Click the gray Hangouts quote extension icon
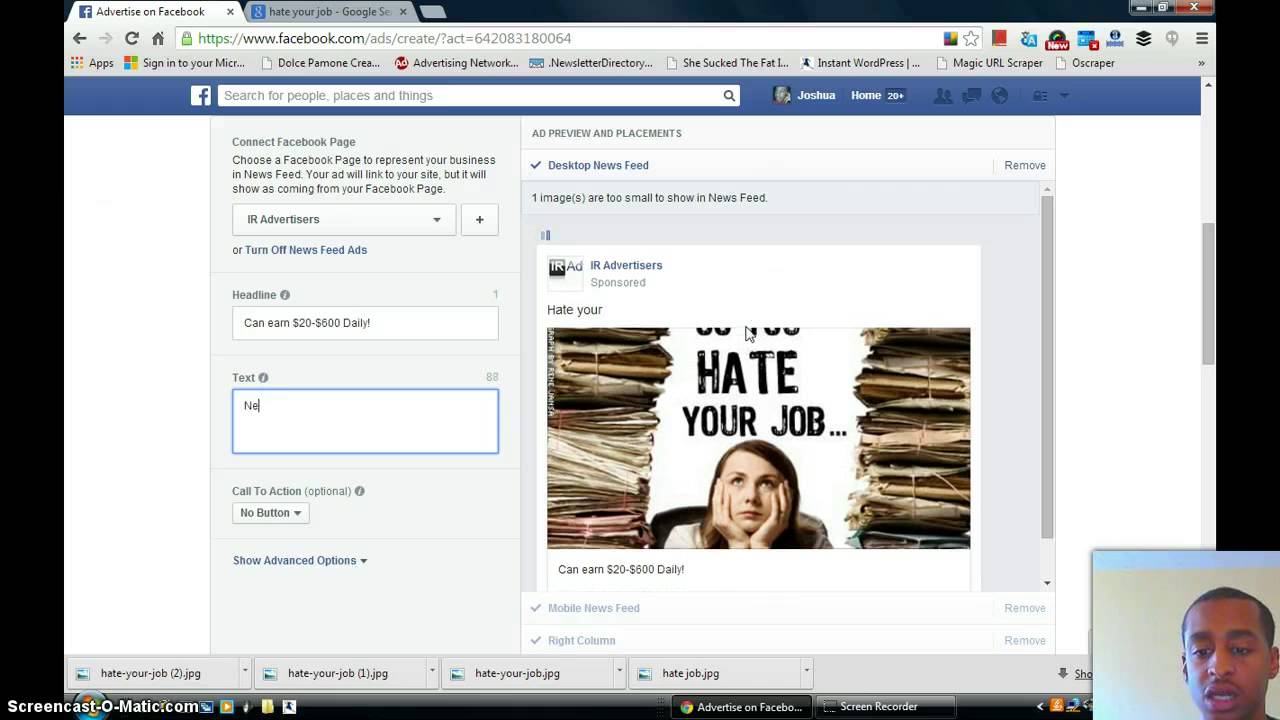The image size is (1280, 720). click(x=1172, y=38)
